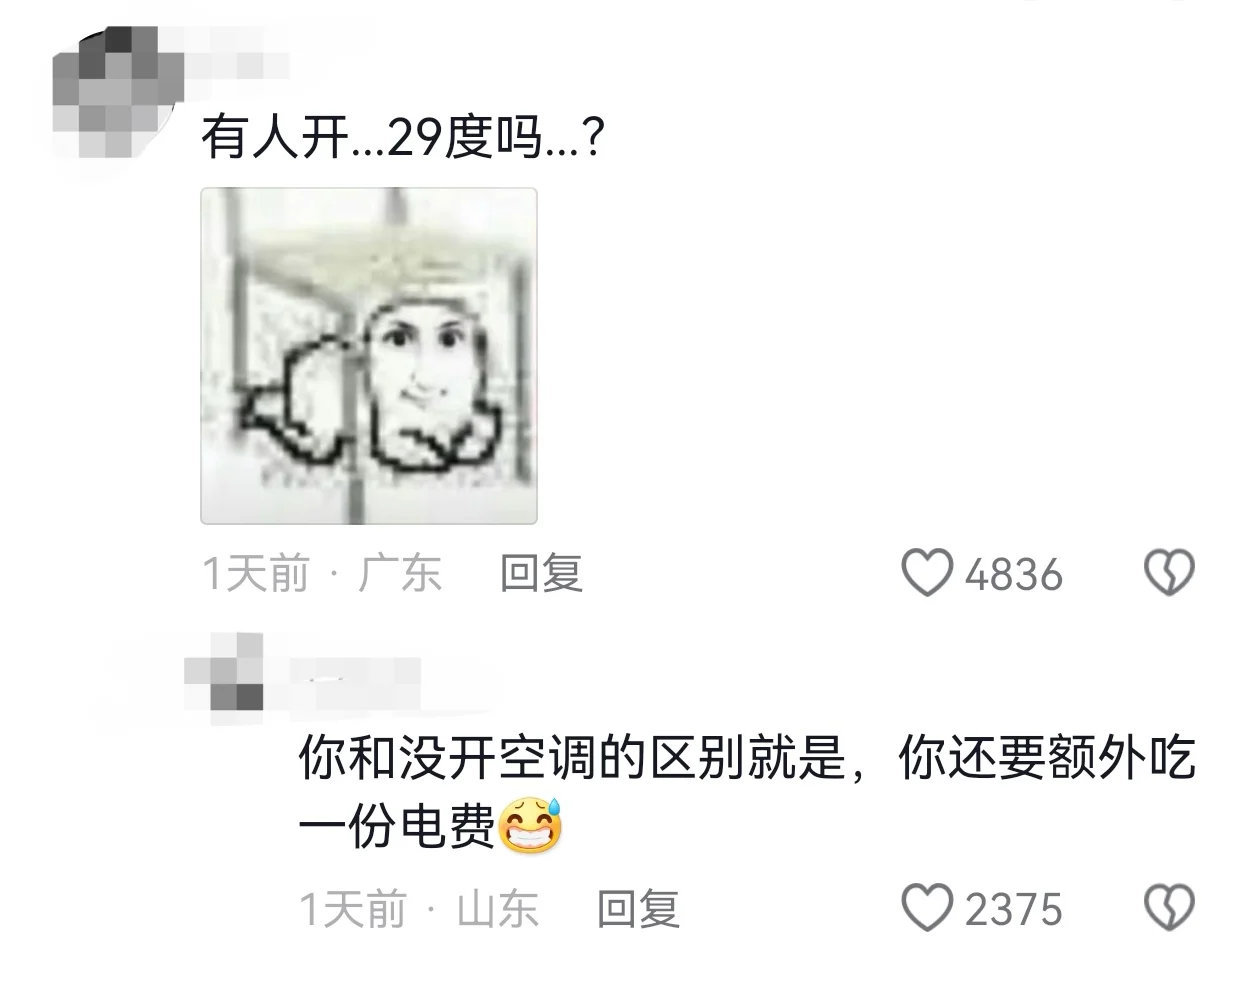This screenshot has width=1260, height=981.
Task: Tap the 1天前 timestamp on first comment
Action: pos(256,574)
